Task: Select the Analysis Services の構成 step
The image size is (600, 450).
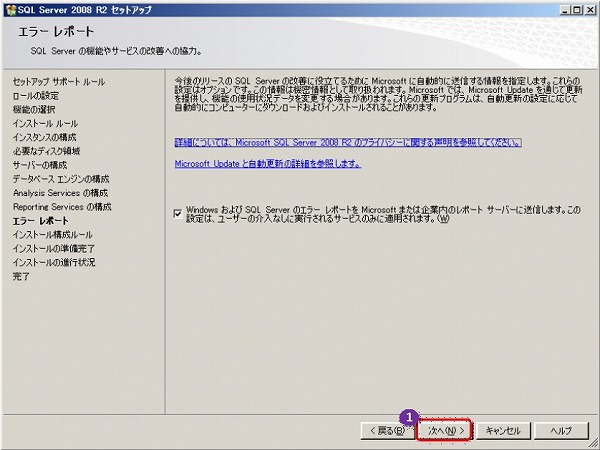Action: (60, 193)
